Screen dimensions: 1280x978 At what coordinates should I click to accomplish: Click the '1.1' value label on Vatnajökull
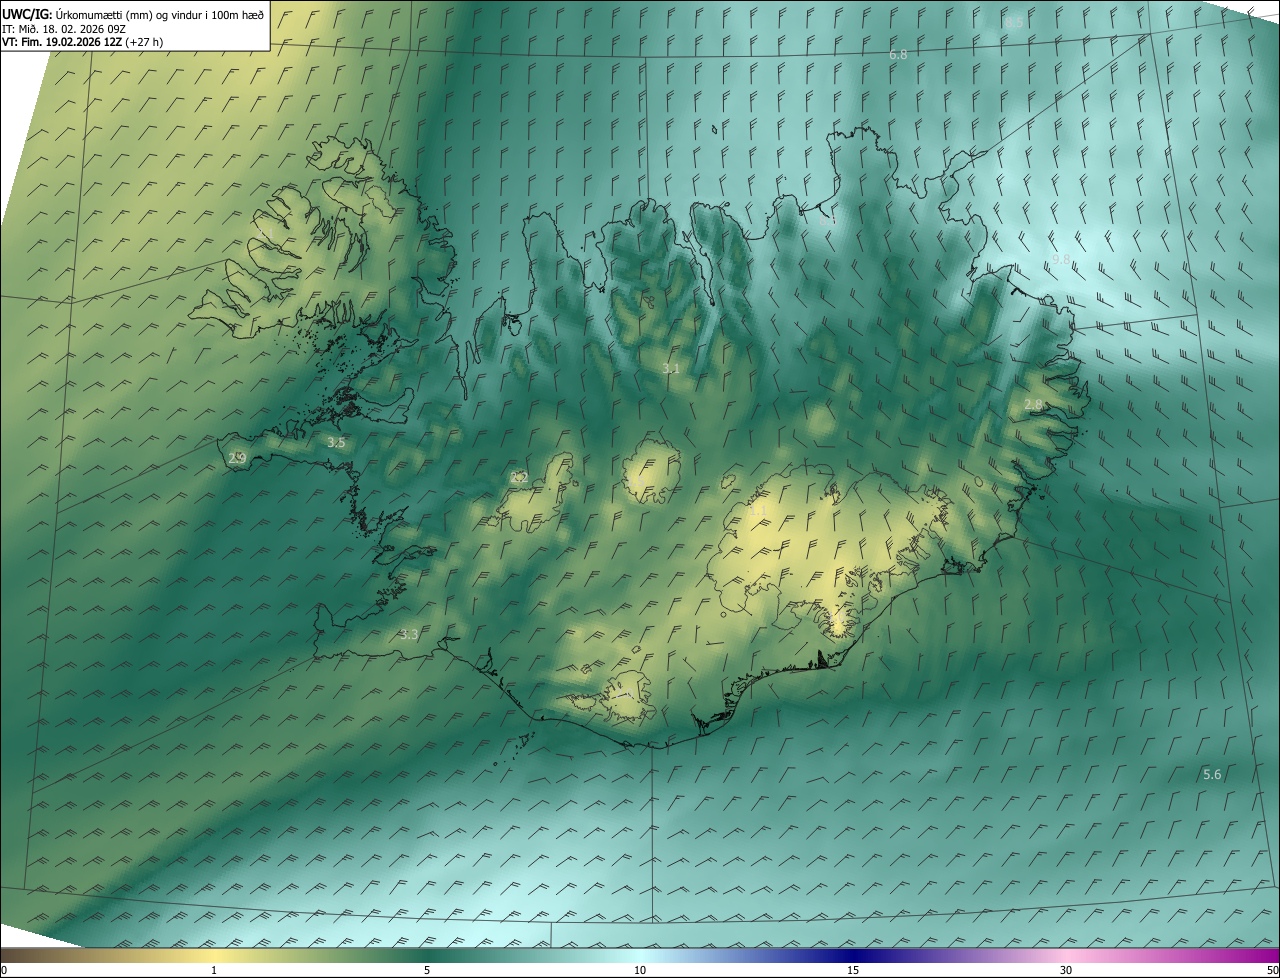pyautogui.click(x=757, y=510)
